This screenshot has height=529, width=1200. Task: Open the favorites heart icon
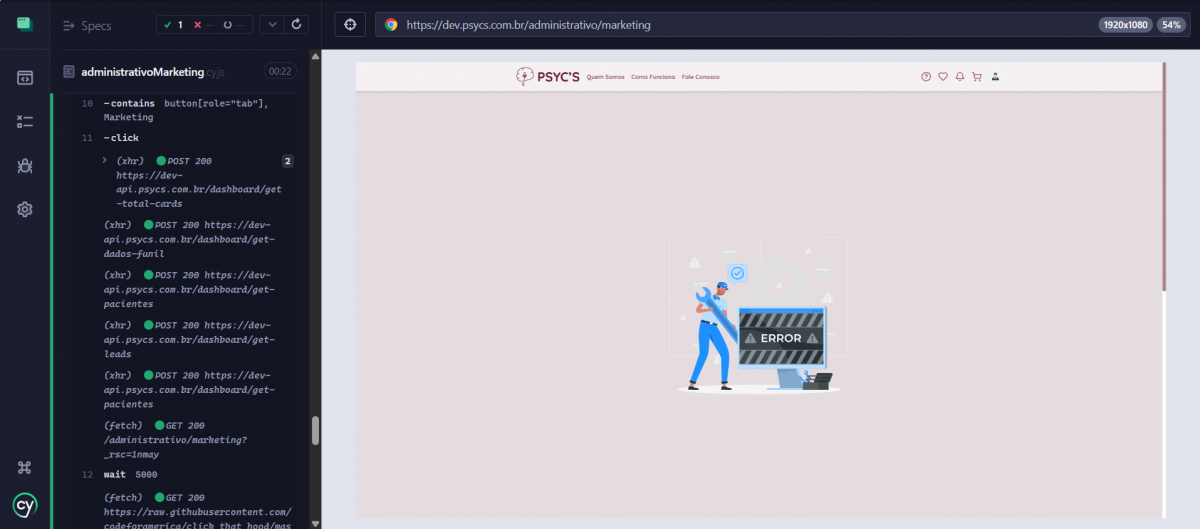(942, 77)
